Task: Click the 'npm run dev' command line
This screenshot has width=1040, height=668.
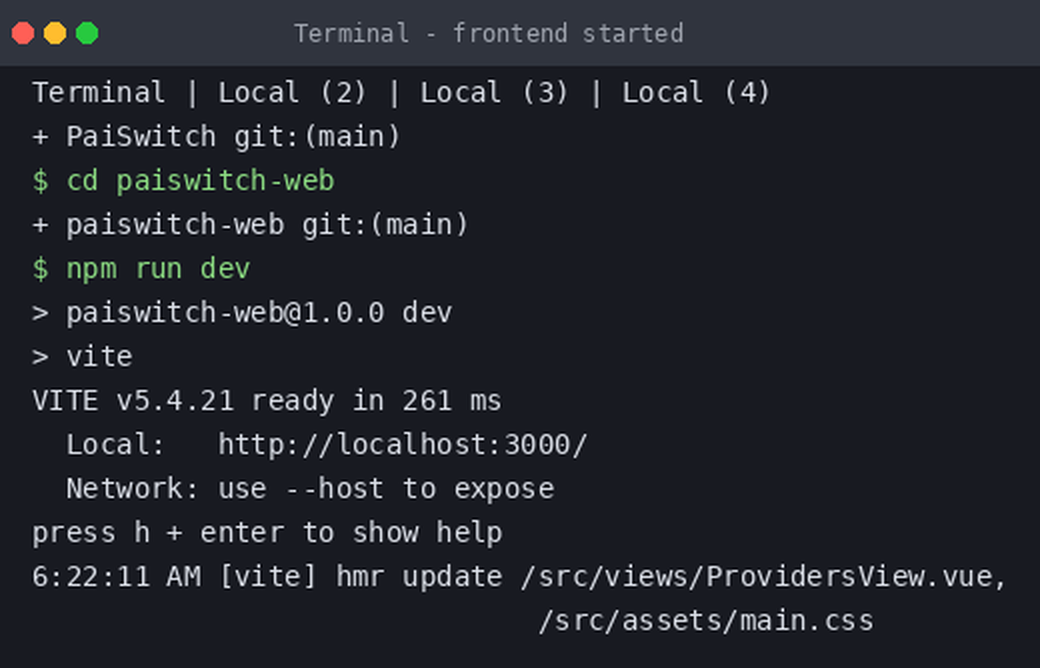Action: click(141, 269)
